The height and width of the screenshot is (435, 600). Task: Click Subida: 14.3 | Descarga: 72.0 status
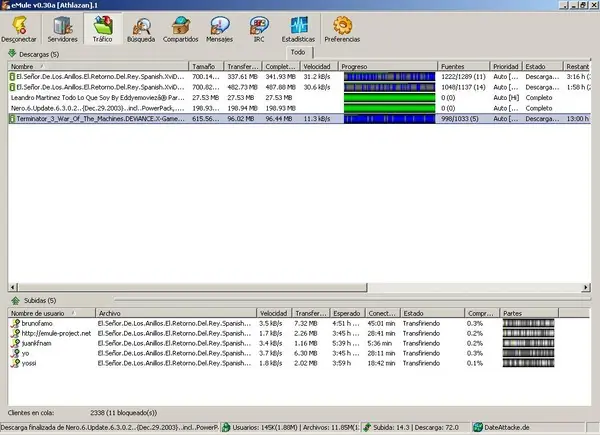416,427
